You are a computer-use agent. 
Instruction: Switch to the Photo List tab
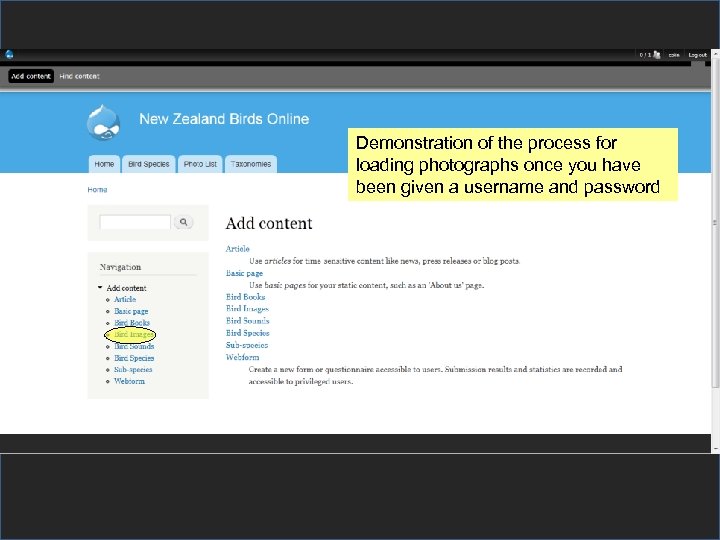coord(200,164)
